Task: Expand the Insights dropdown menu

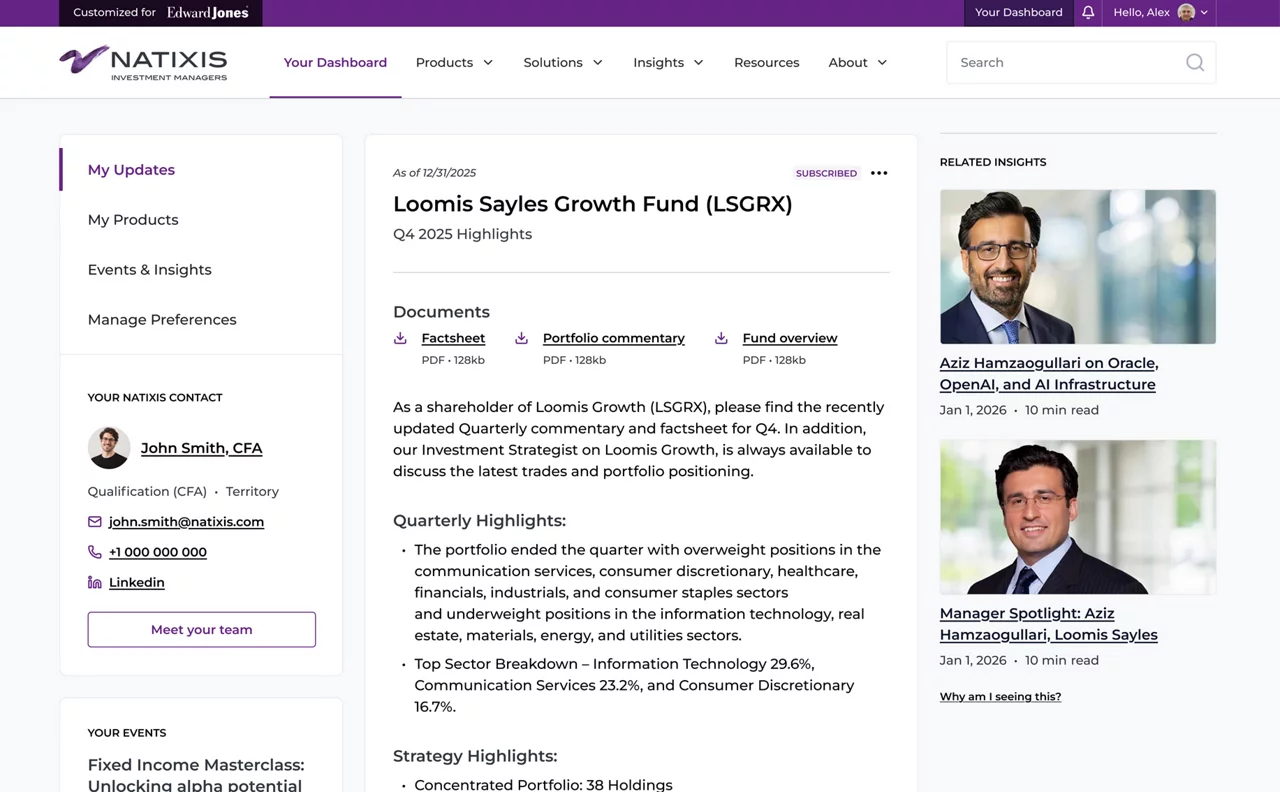Action: point(668,62)
